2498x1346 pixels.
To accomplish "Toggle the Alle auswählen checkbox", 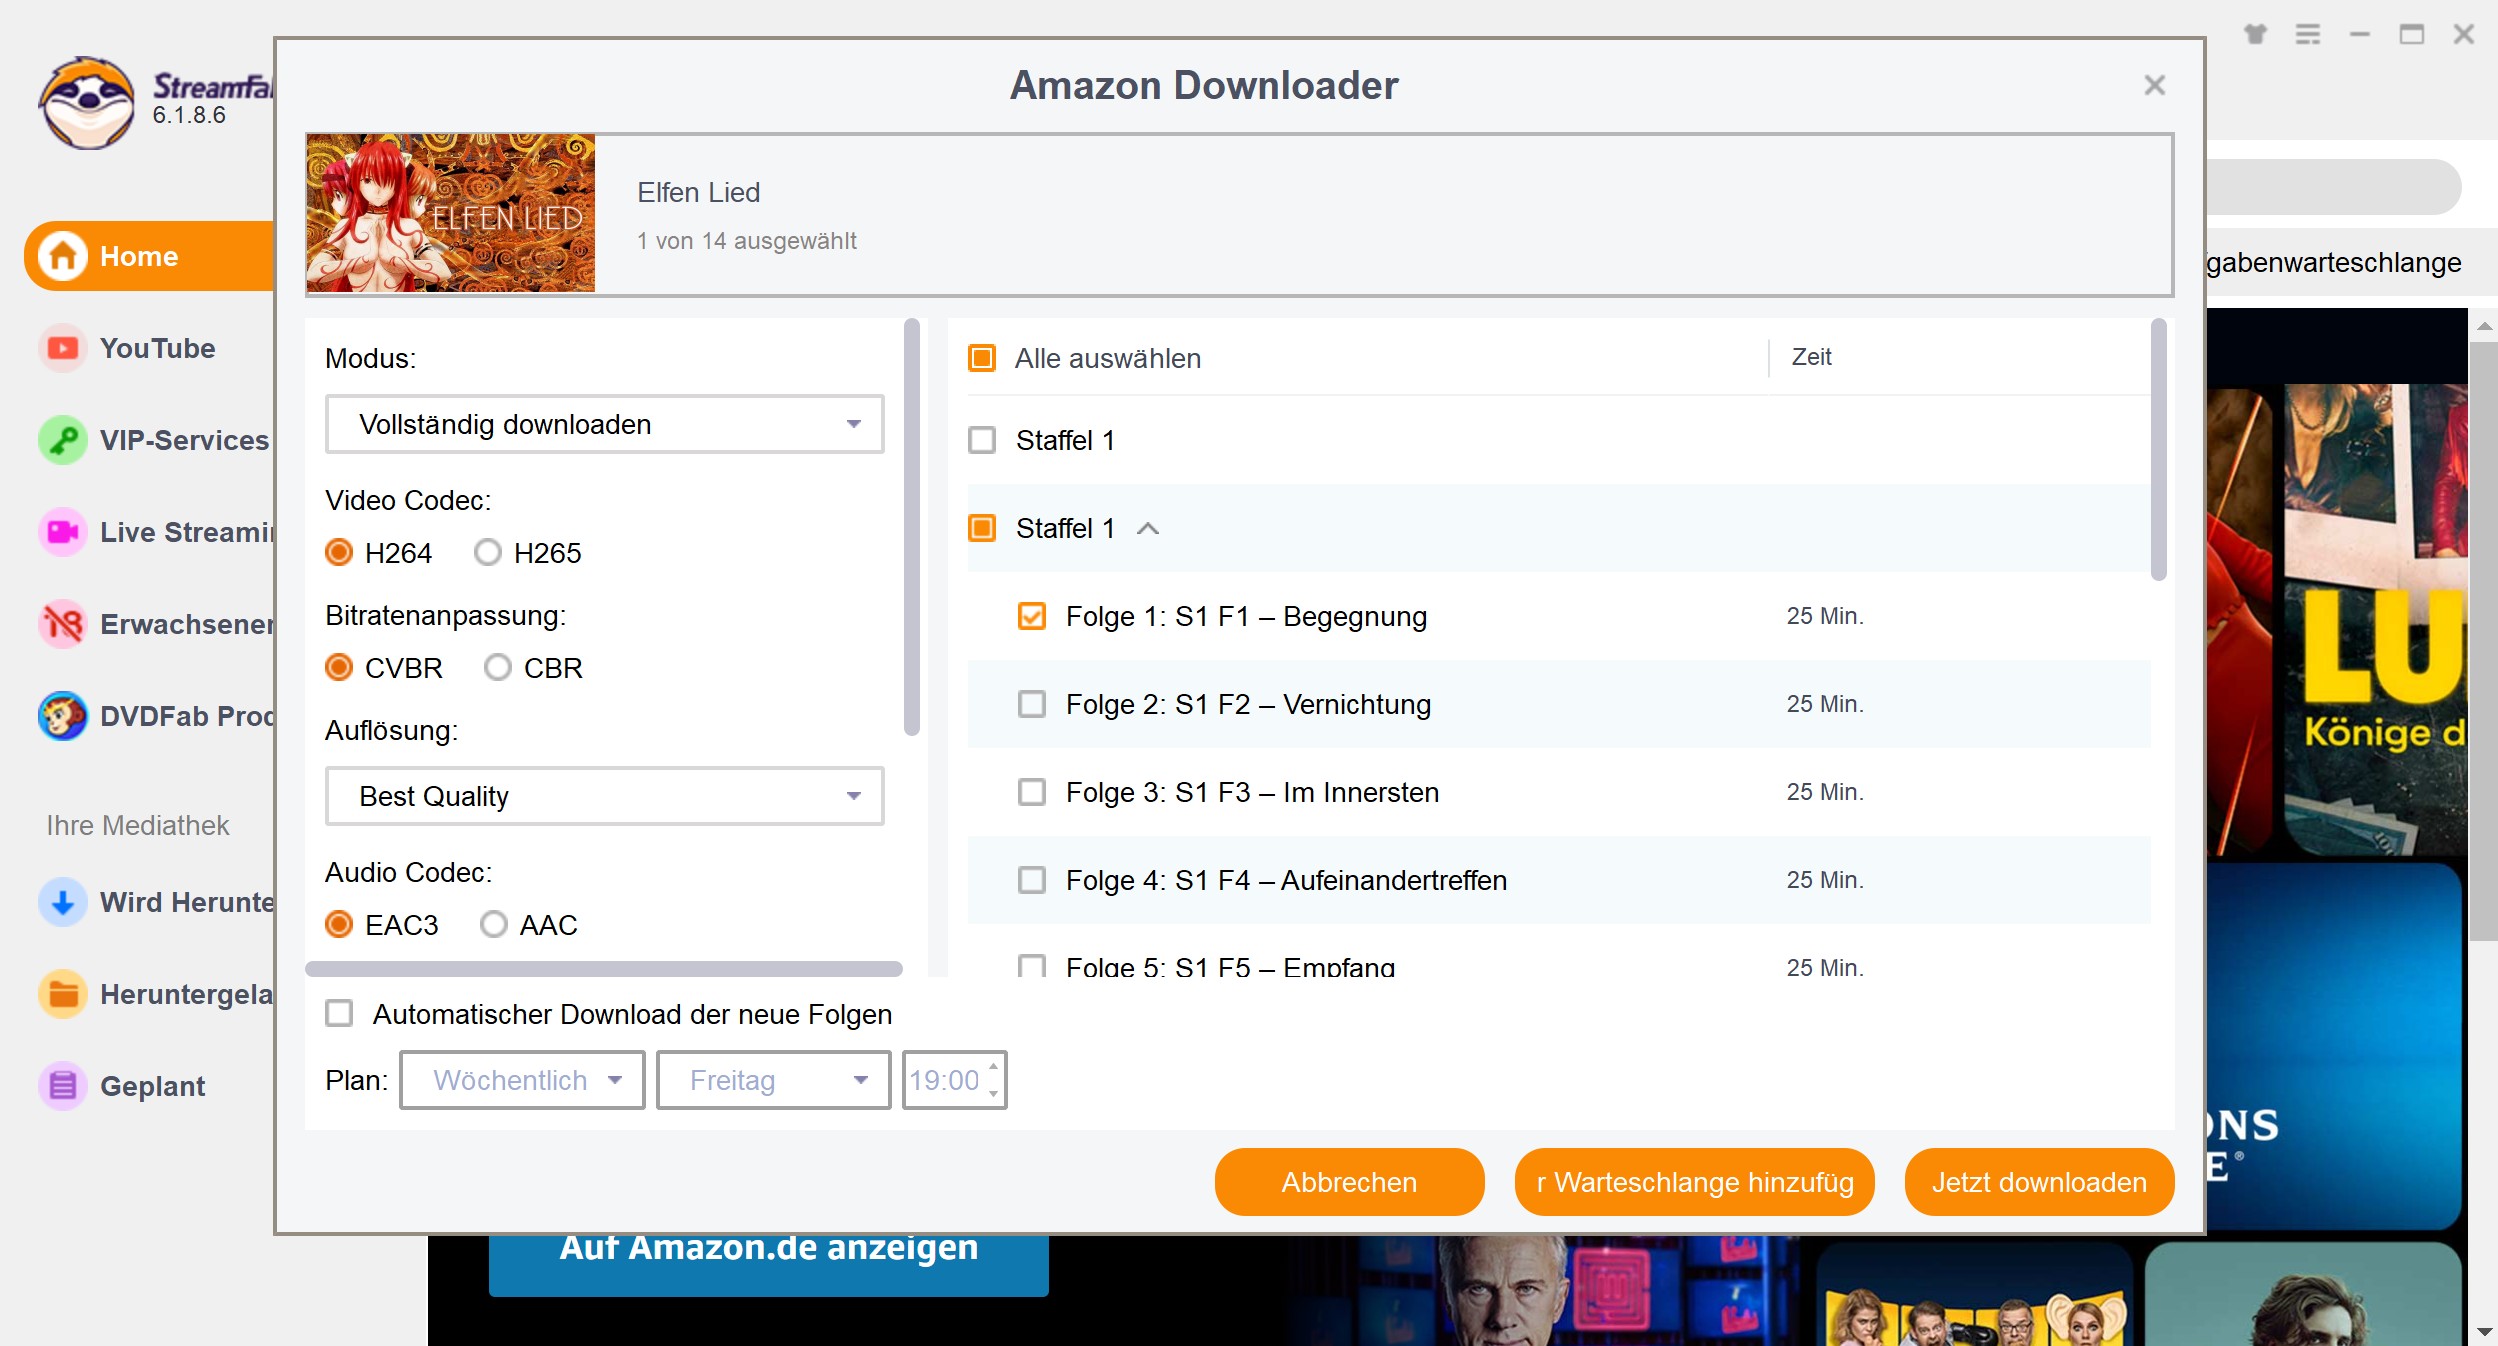I will click(982, 358).
